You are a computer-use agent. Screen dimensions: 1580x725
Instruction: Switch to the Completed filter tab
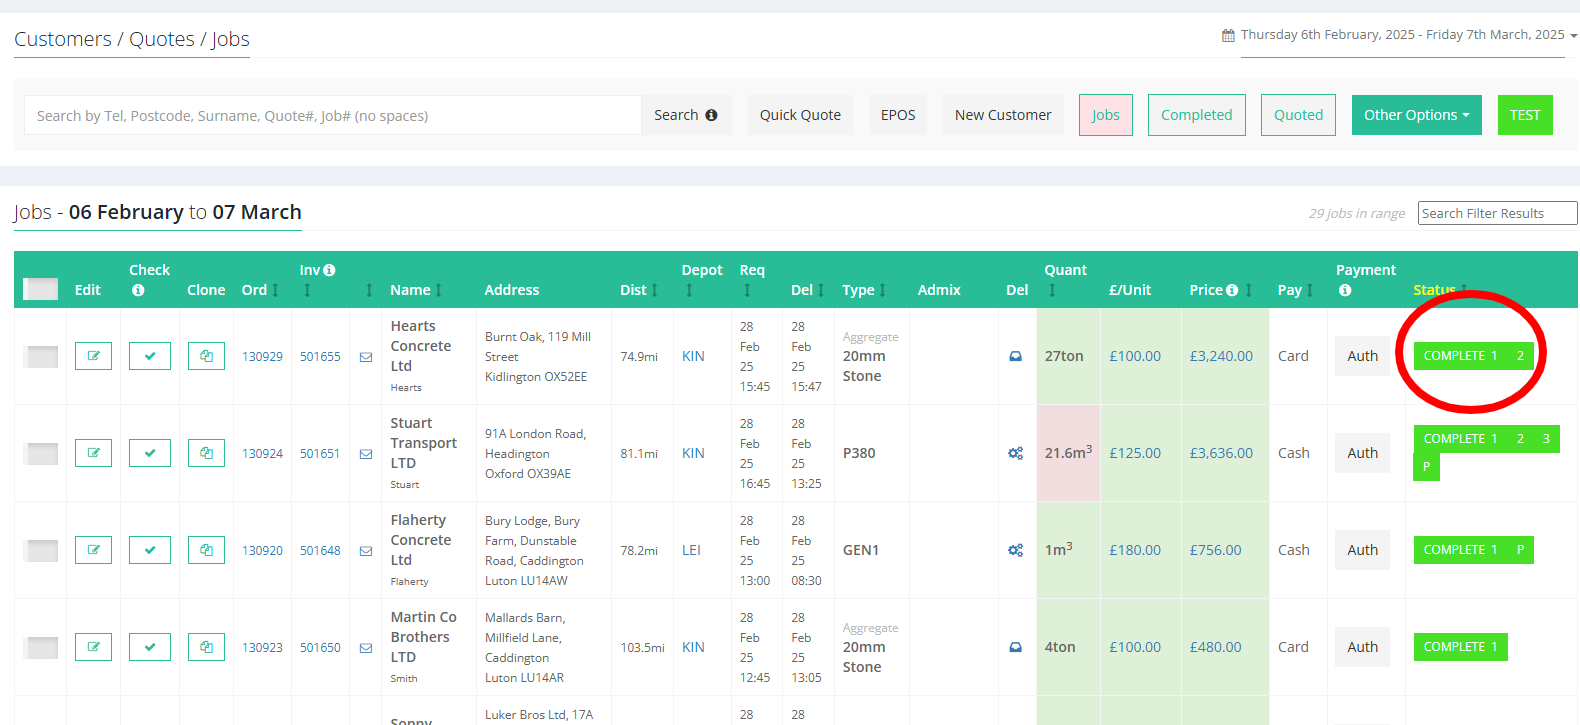coord(1196,115)
